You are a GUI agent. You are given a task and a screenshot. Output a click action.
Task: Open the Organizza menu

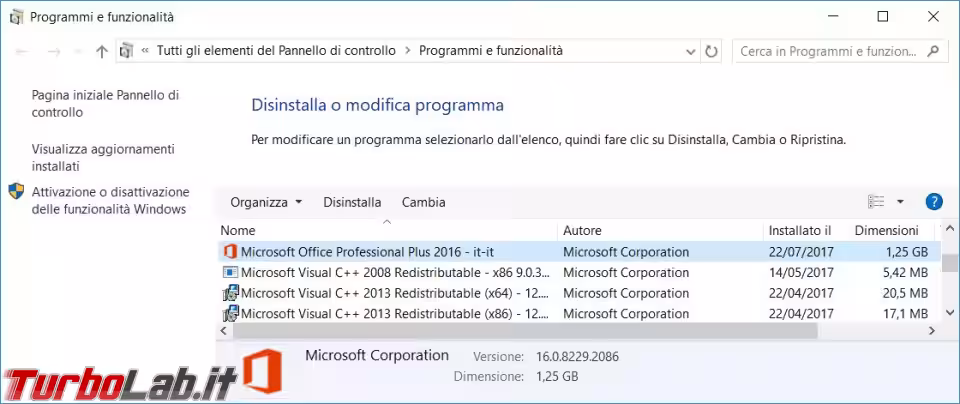pos(266,202)
